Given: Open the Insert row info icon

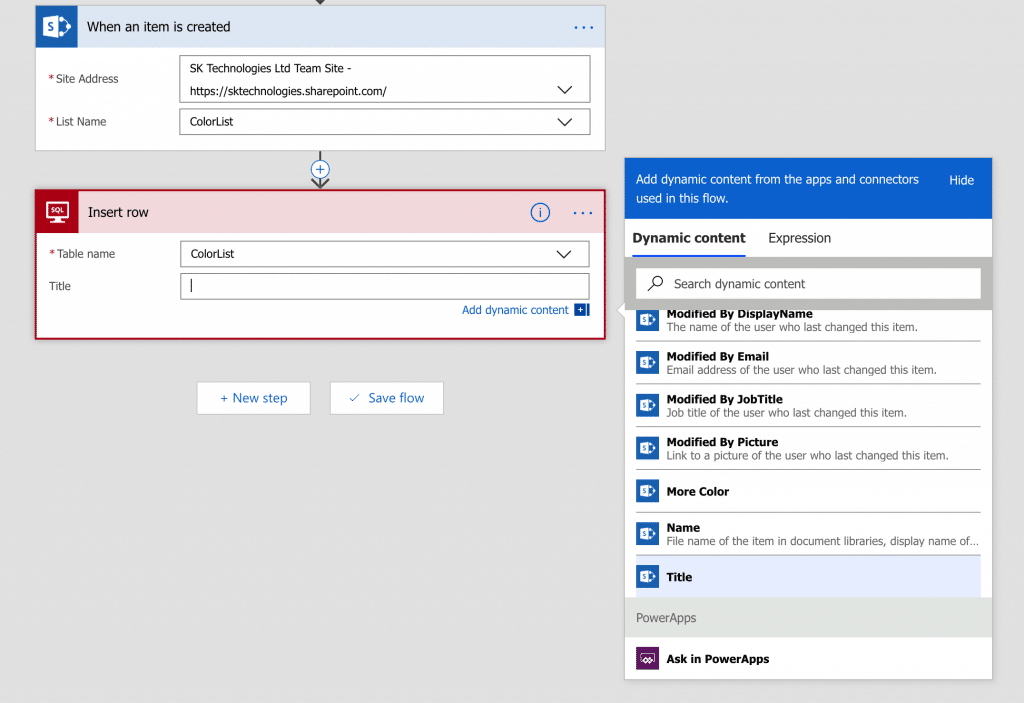Looking at the screenshot, I should (x=540, y=212).
